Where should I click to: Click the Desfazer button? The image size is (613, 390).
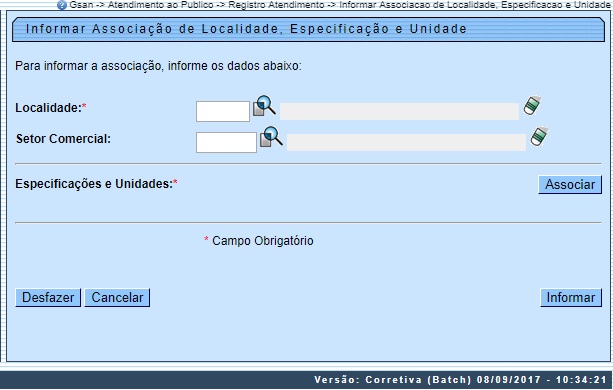click(x=48, y=298)
